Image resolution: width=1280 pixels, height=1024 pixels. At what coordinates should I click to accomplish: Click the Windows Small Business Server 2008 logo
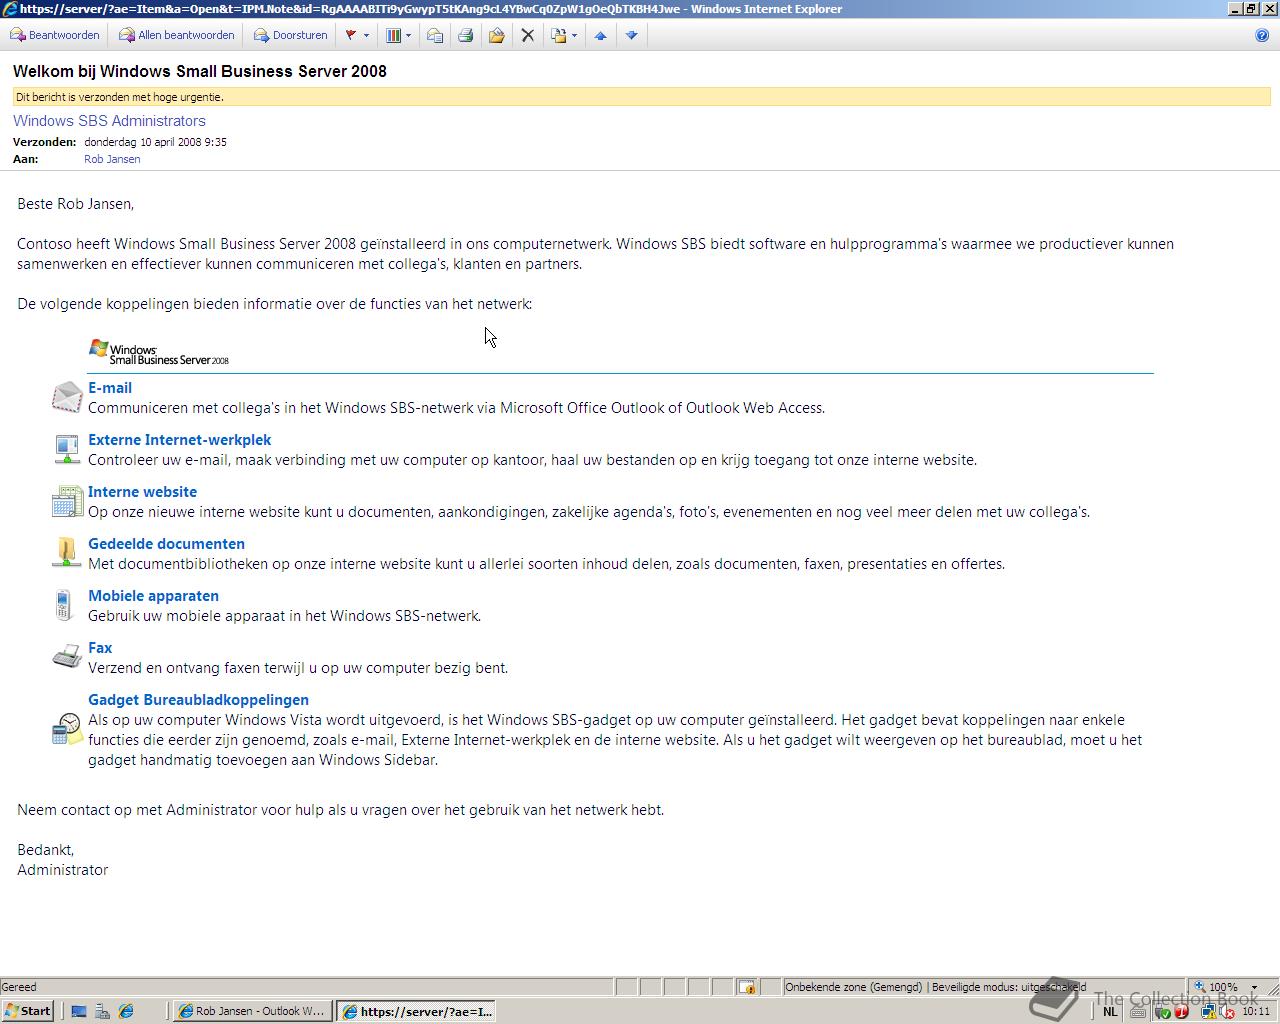click(158, 352)
